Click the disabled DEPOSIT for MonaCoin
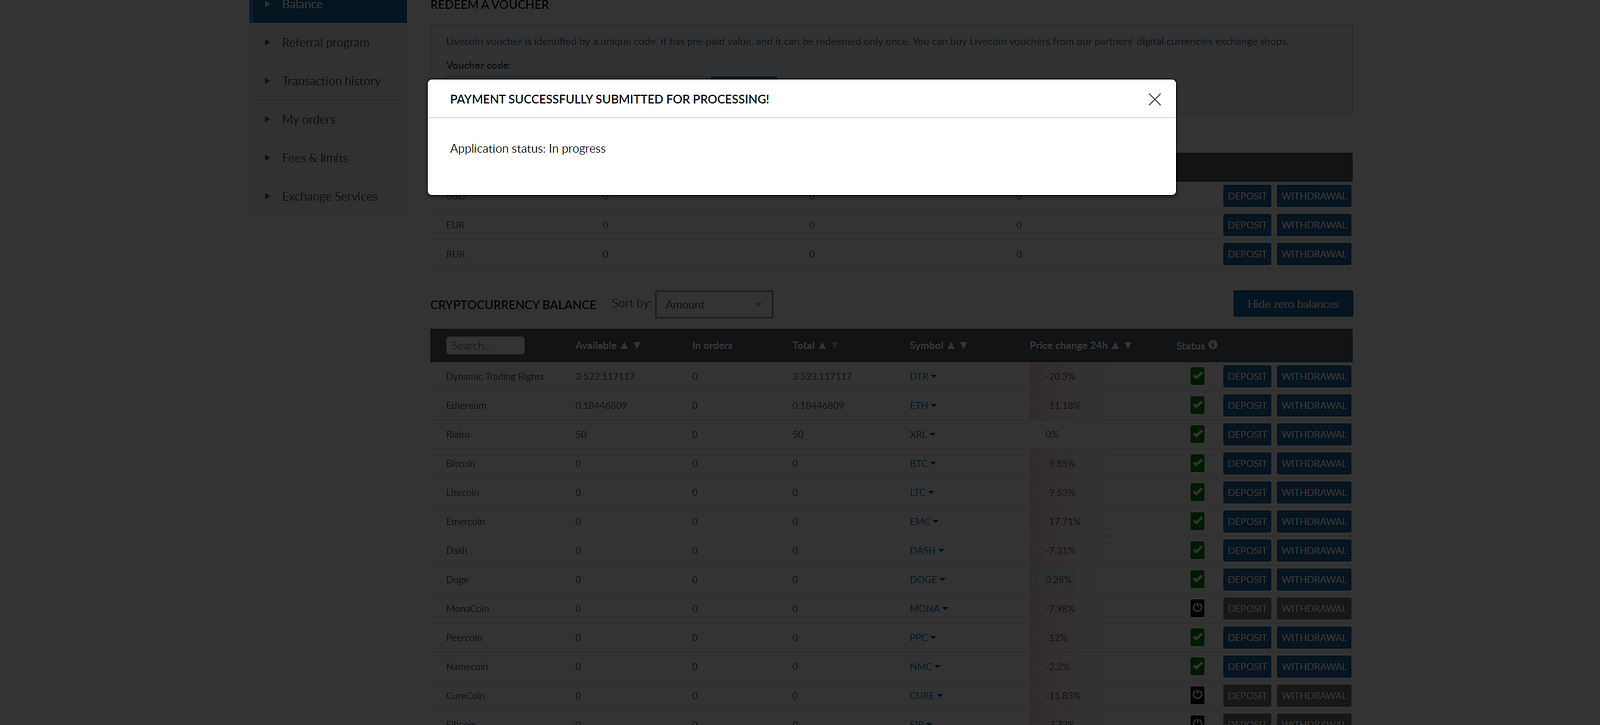The width and height of the screenshot is (1600, 725). [x=1247, y=608]
